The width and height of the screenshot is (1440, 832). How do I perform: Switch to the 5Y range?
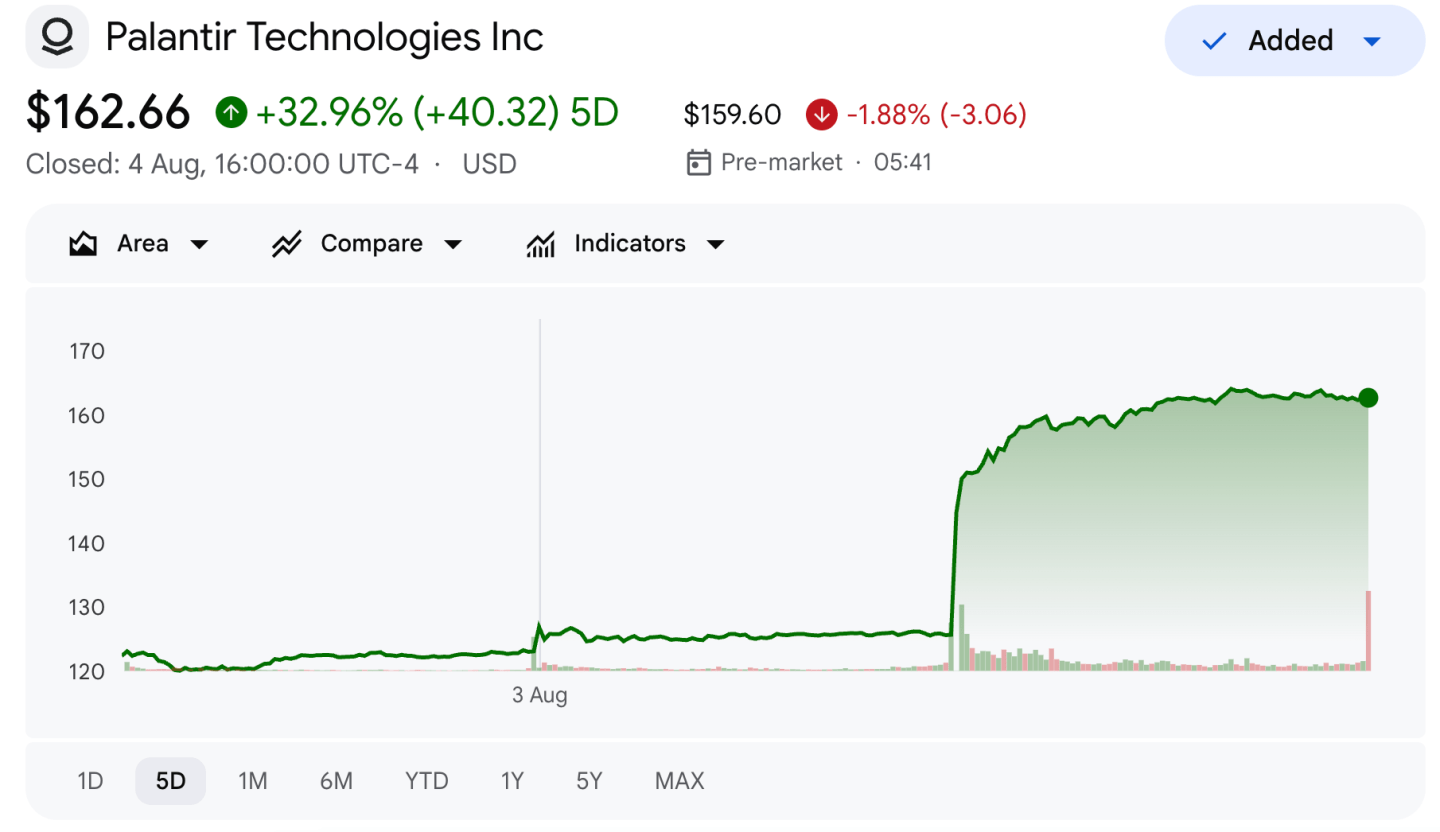(589, 781)
